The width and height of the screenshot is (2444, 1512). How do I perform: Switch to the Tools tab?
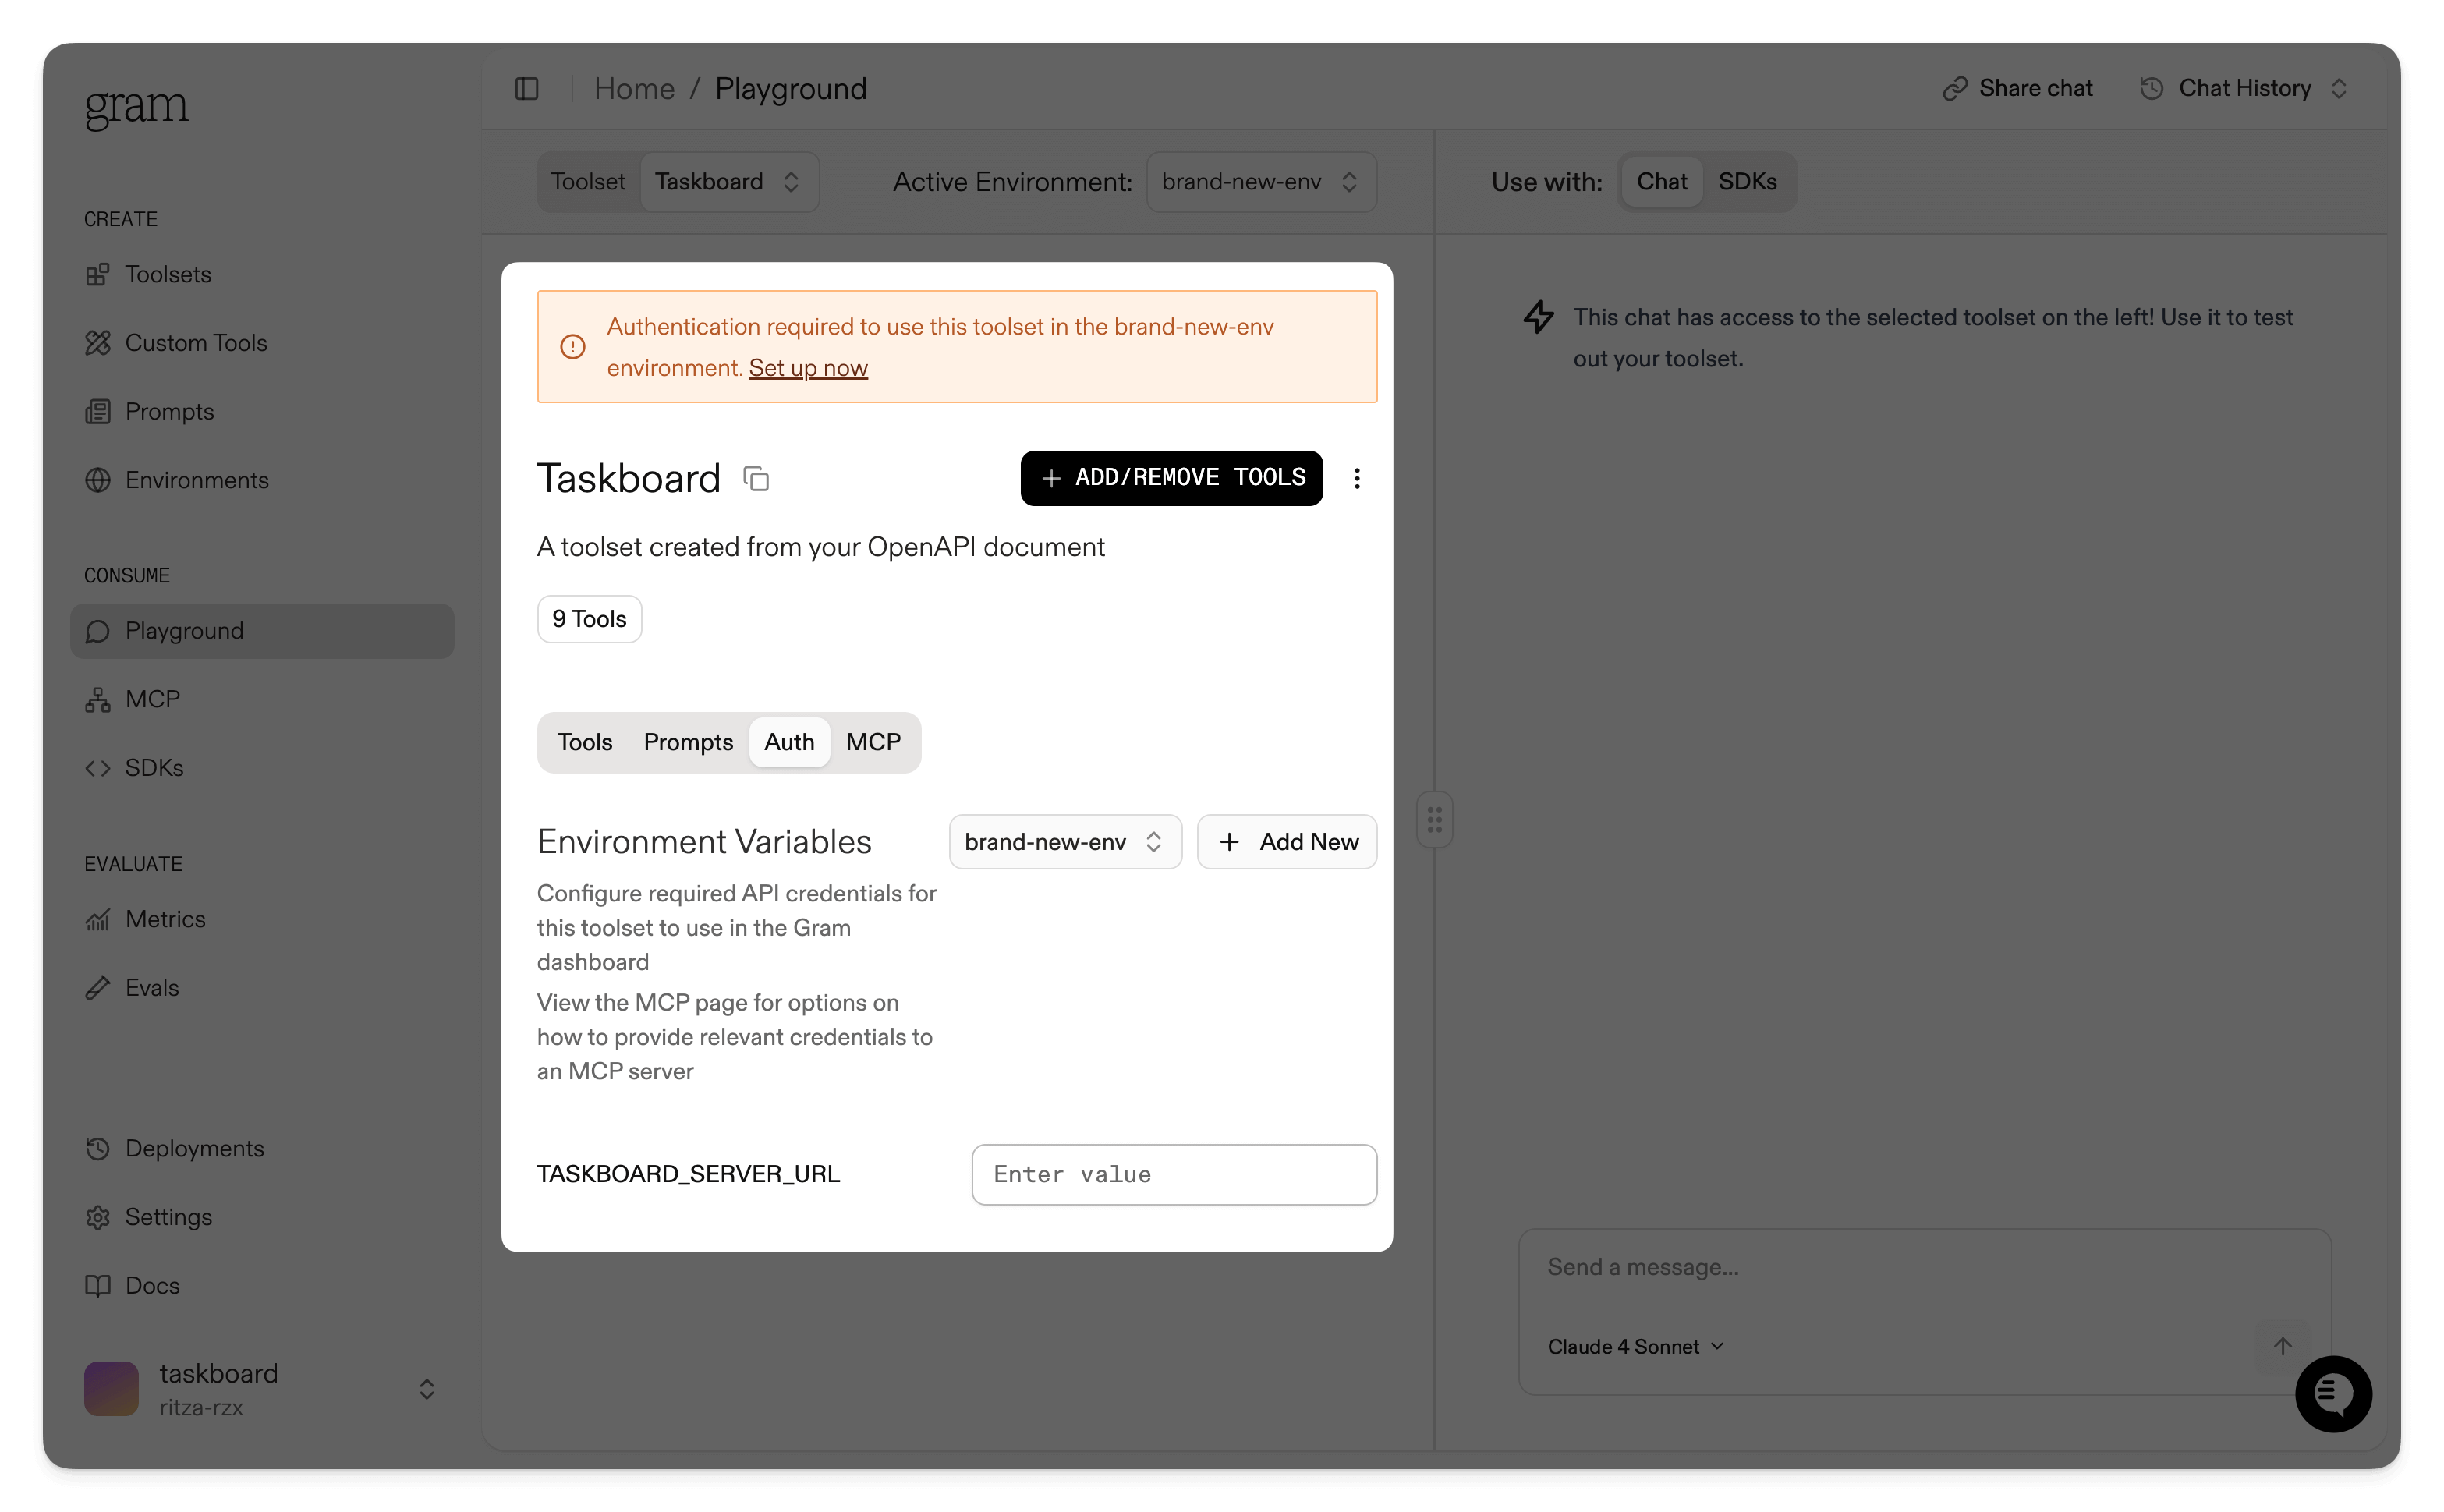[585, 742]
